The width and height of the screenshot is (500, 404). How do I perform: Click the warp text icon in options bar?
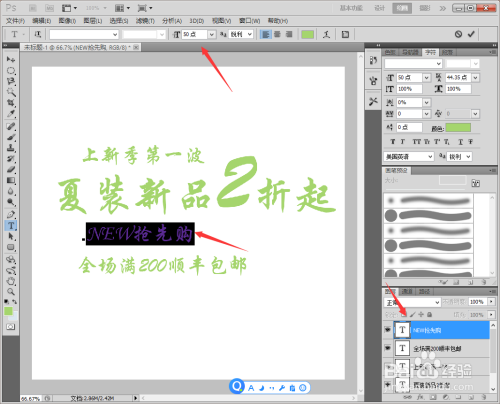(326, 34)
